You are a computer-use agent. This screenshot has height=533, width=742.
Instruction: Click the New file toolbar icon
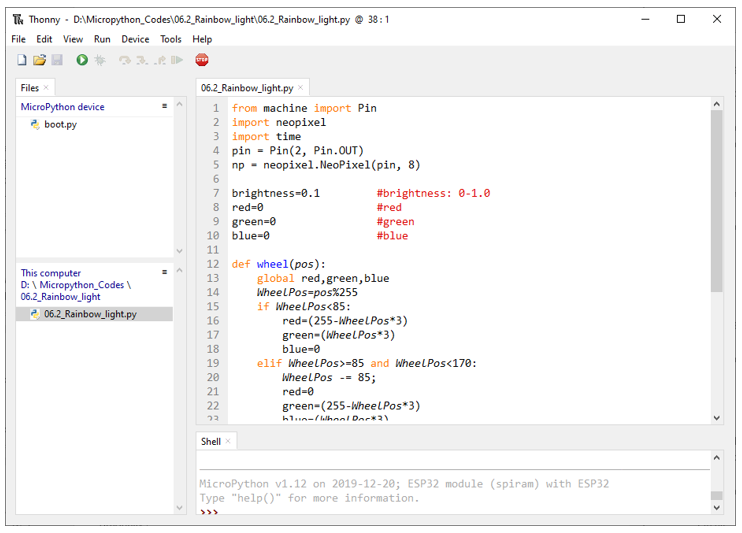tap(22, 60)
